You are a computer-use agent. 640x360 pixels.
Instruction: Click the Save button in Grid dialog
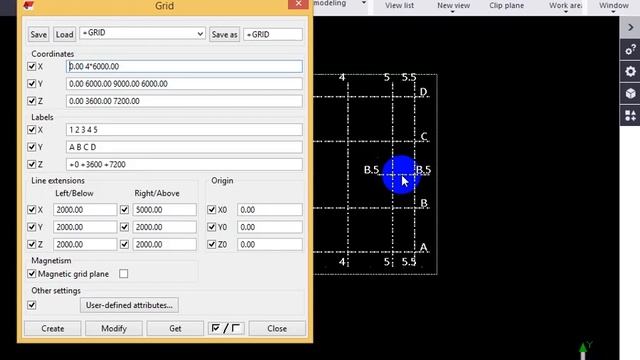[38, 35]
